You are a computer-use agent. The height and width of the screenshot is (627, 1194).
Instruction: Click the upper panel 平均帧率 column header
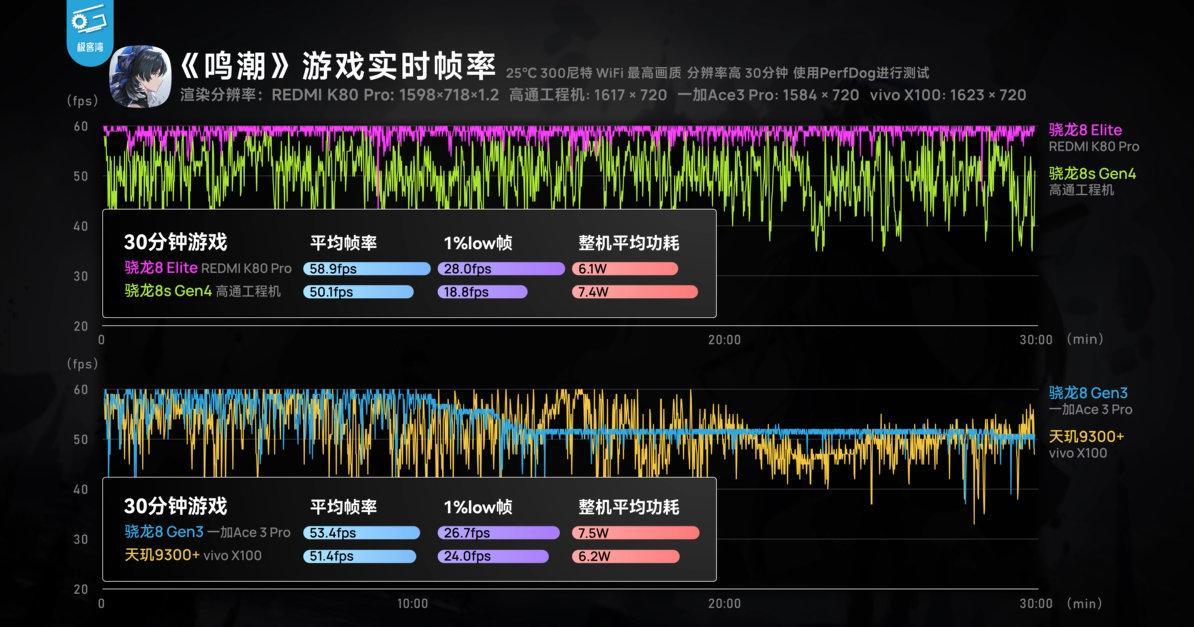pyautogui.click(x=343, y=244)
